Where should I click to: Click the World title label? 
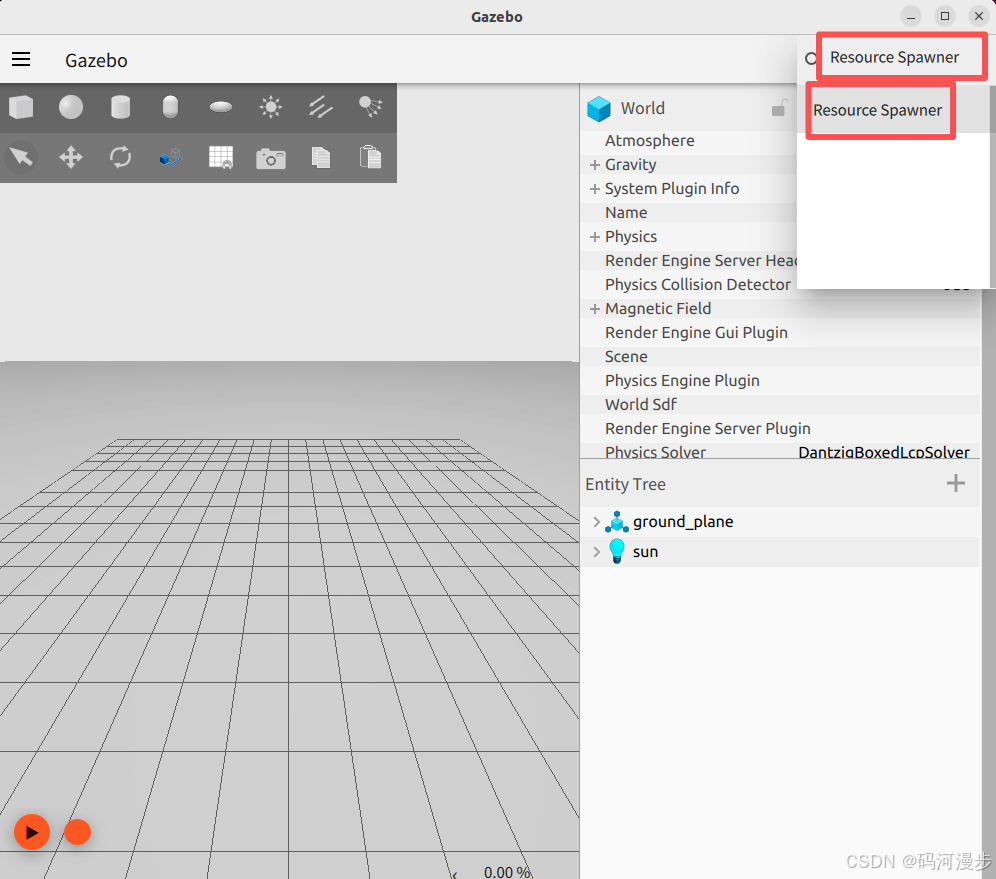tap(642, 108)
